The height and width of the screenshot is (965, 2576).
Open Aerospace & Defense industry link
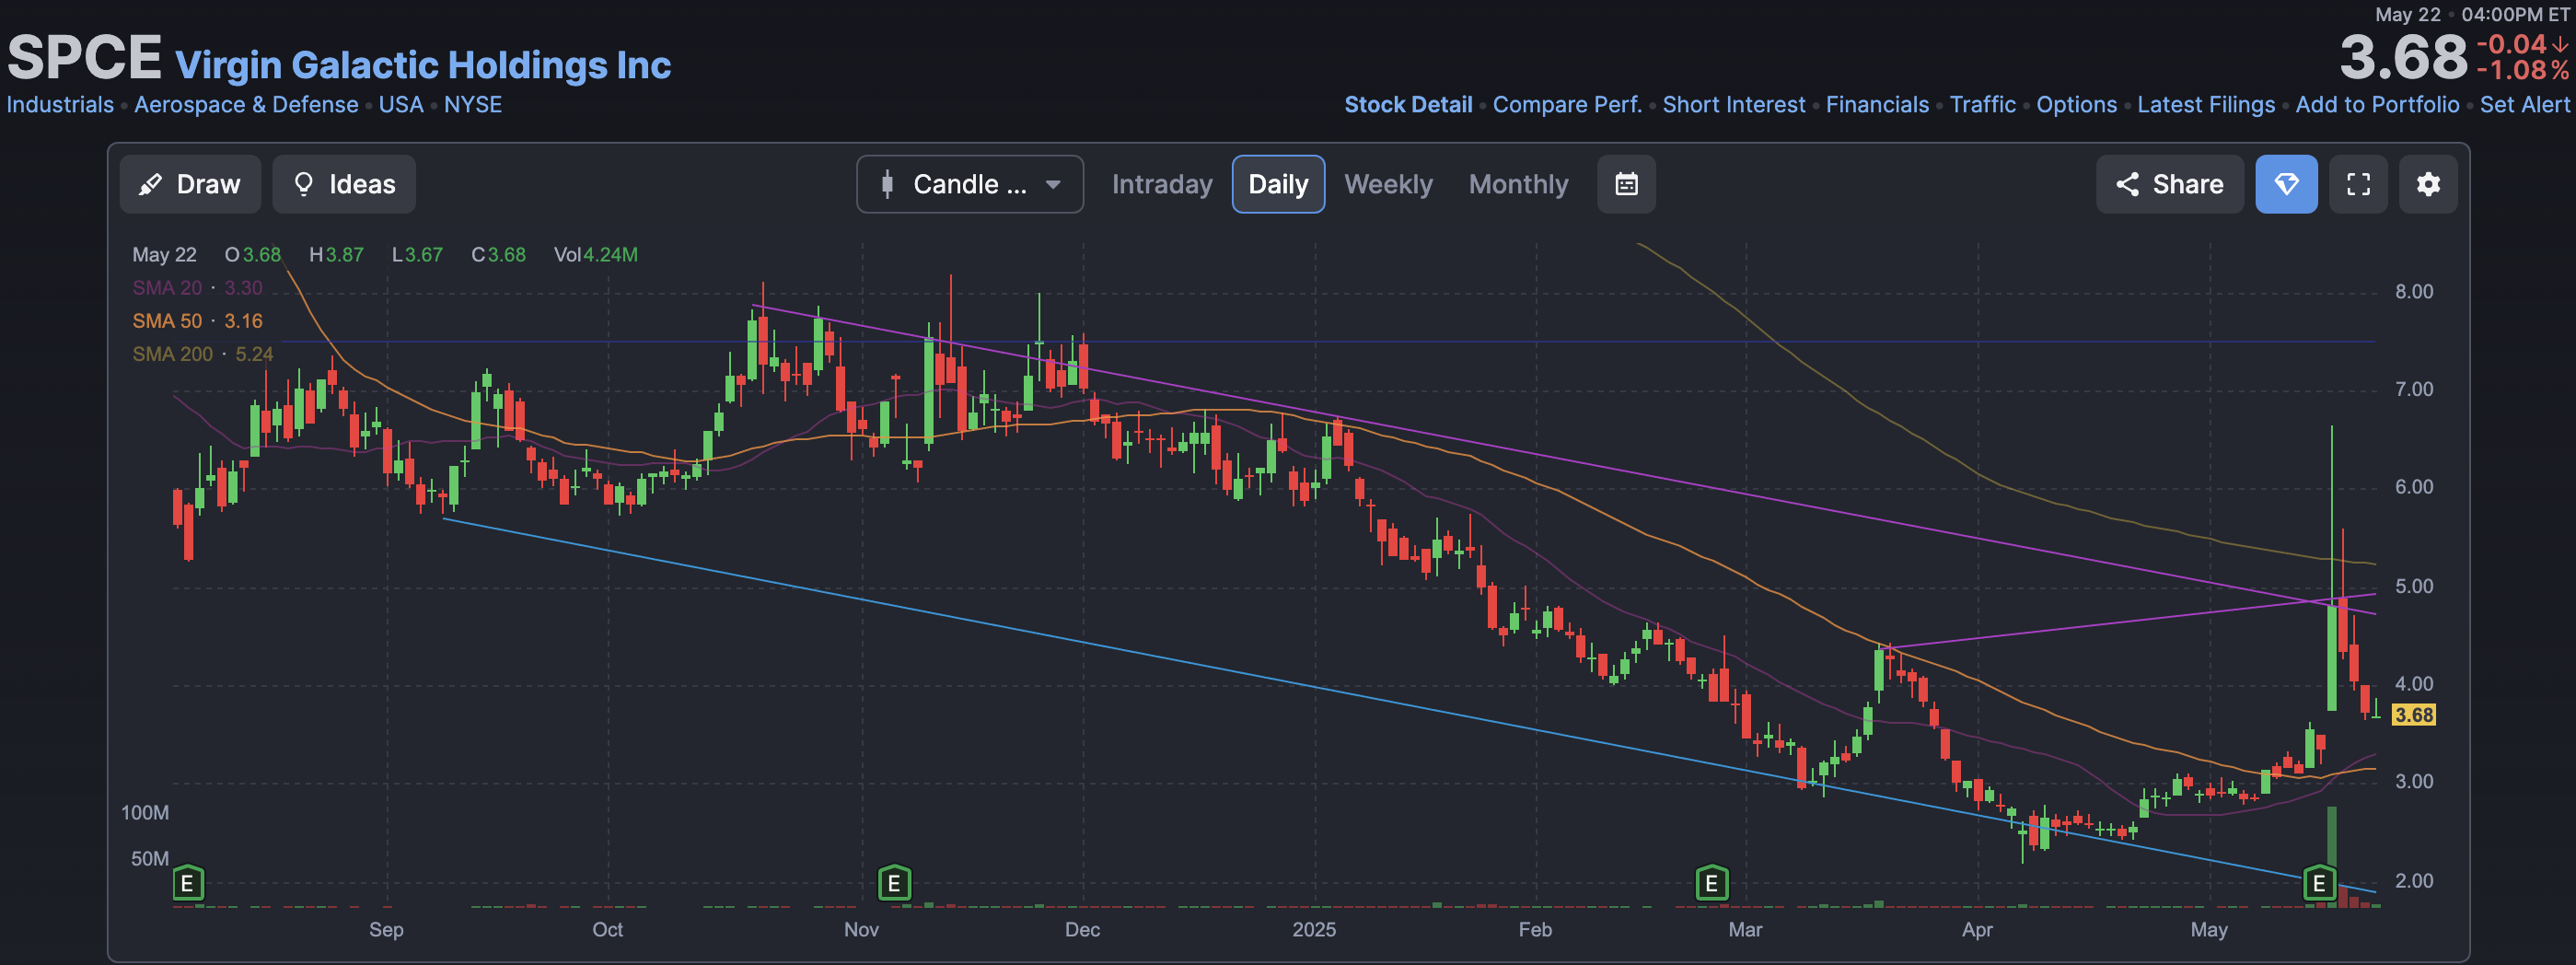click(246, 105)
